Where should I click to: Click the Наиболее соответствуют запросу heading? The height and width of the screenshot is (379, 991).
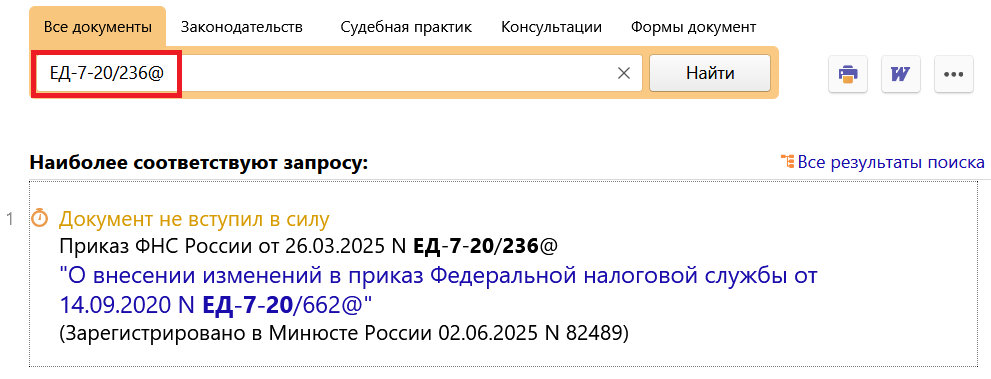click(198, 163)
